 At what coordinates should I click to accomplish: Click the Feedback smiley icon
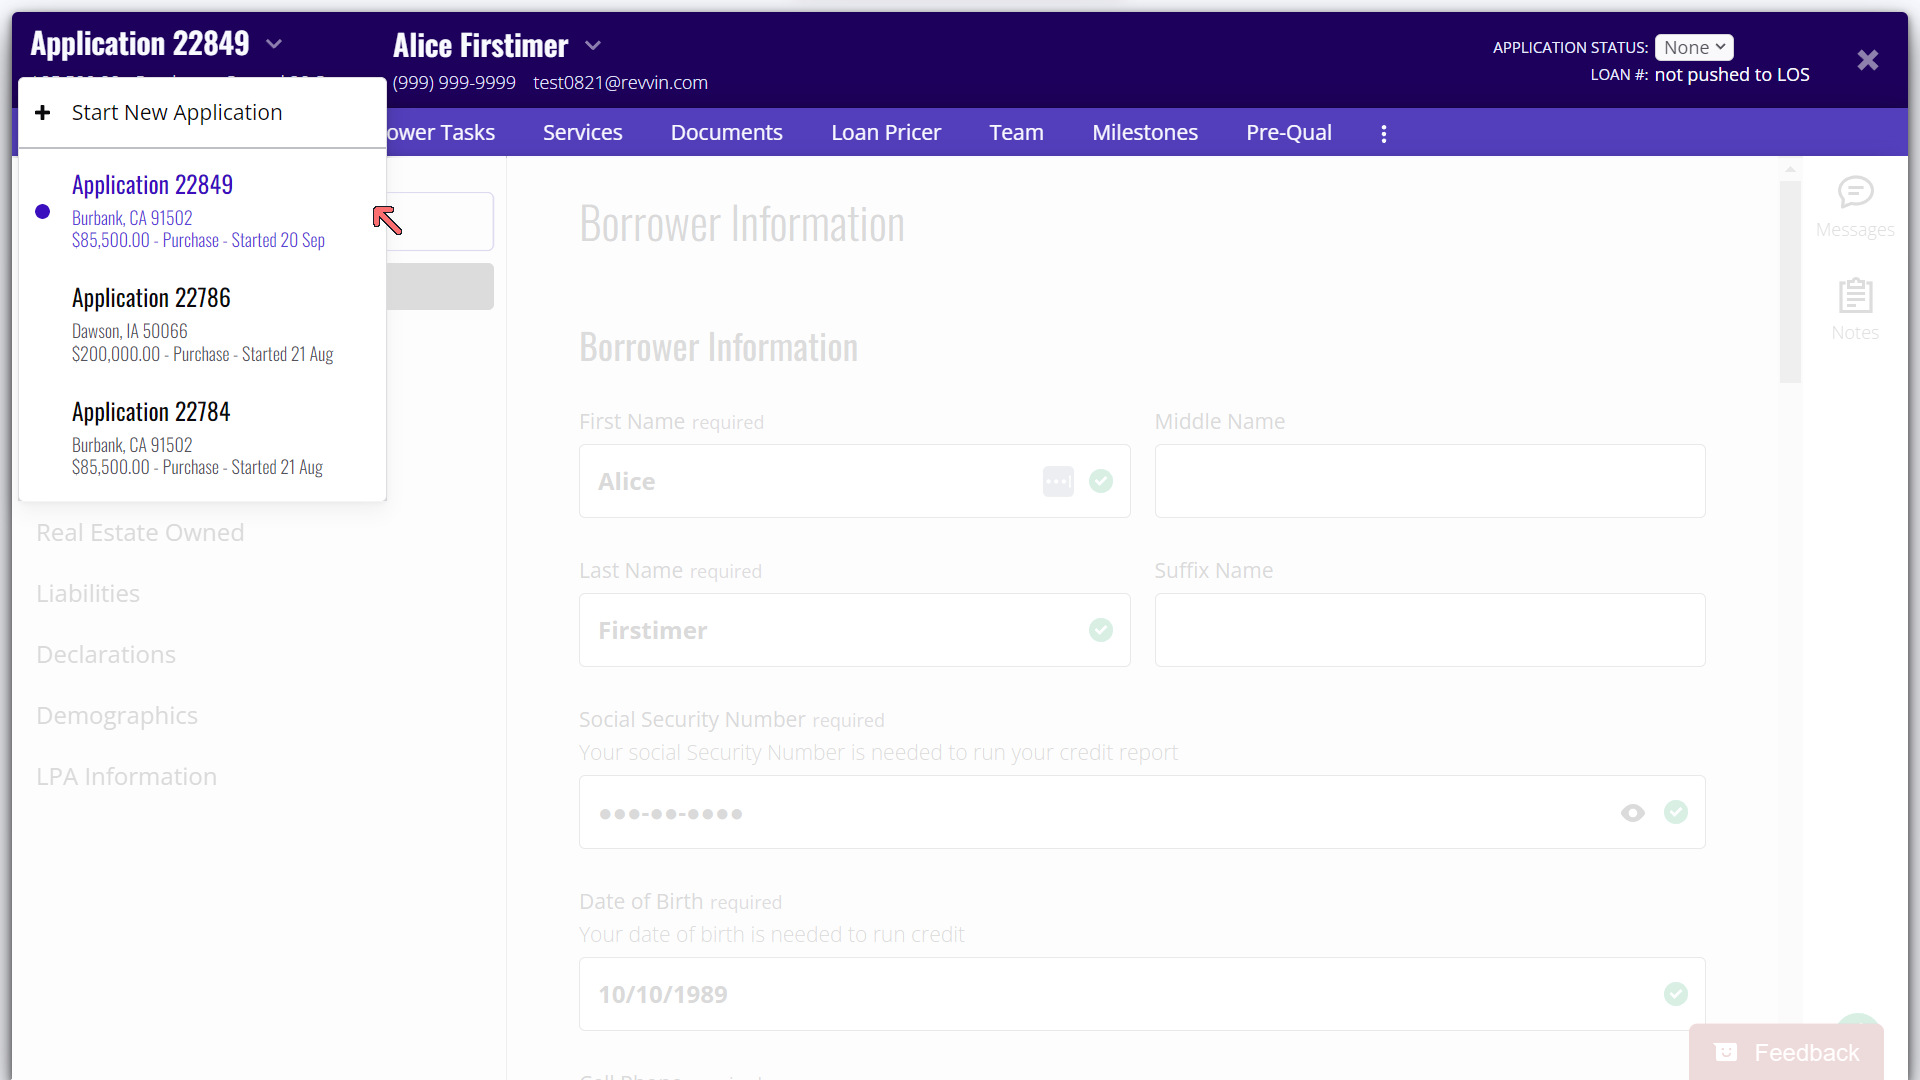point(1726,1052)
